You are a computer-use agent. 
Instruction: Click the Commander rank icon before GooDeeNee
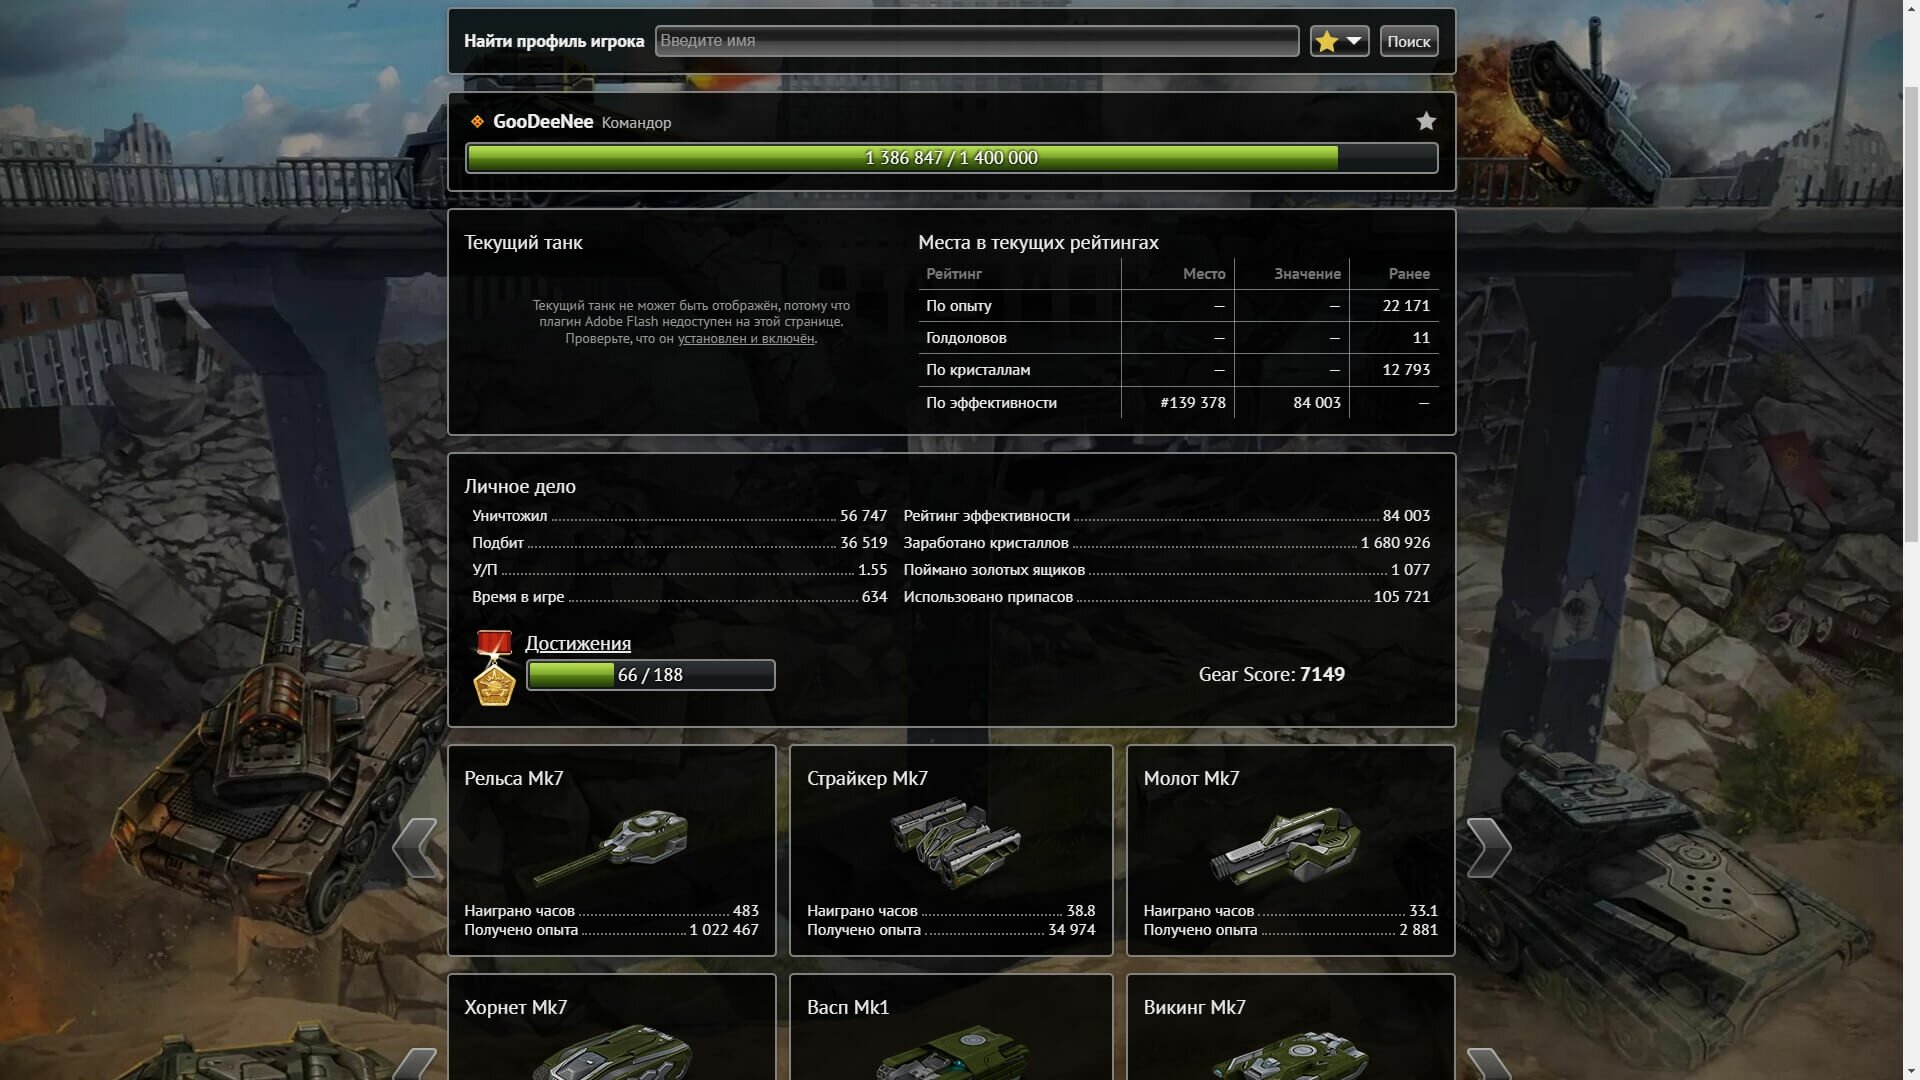point(478,121)
